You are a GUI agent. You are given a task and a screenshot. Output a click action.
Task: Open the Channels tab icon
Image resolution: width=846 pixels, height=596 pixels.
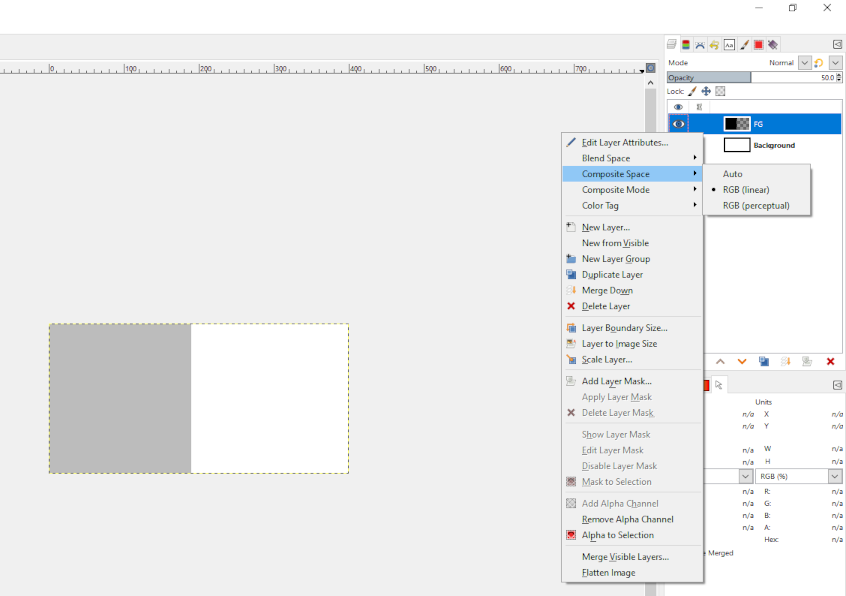coord(686,45)
